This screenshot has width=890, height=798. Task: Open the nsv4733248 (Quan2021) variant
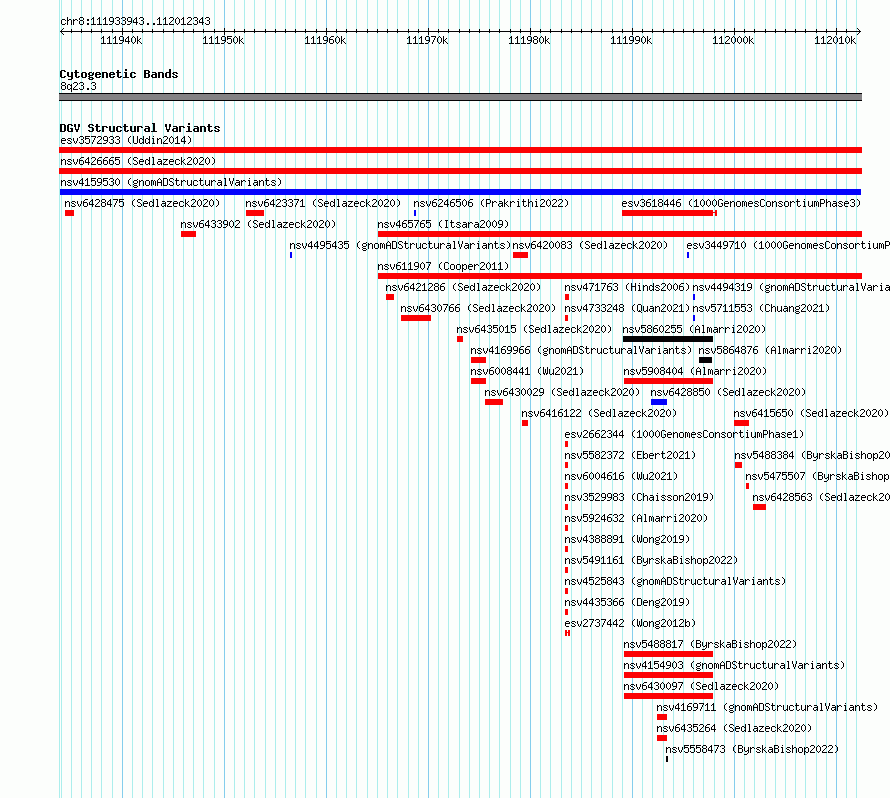point(627,308)
